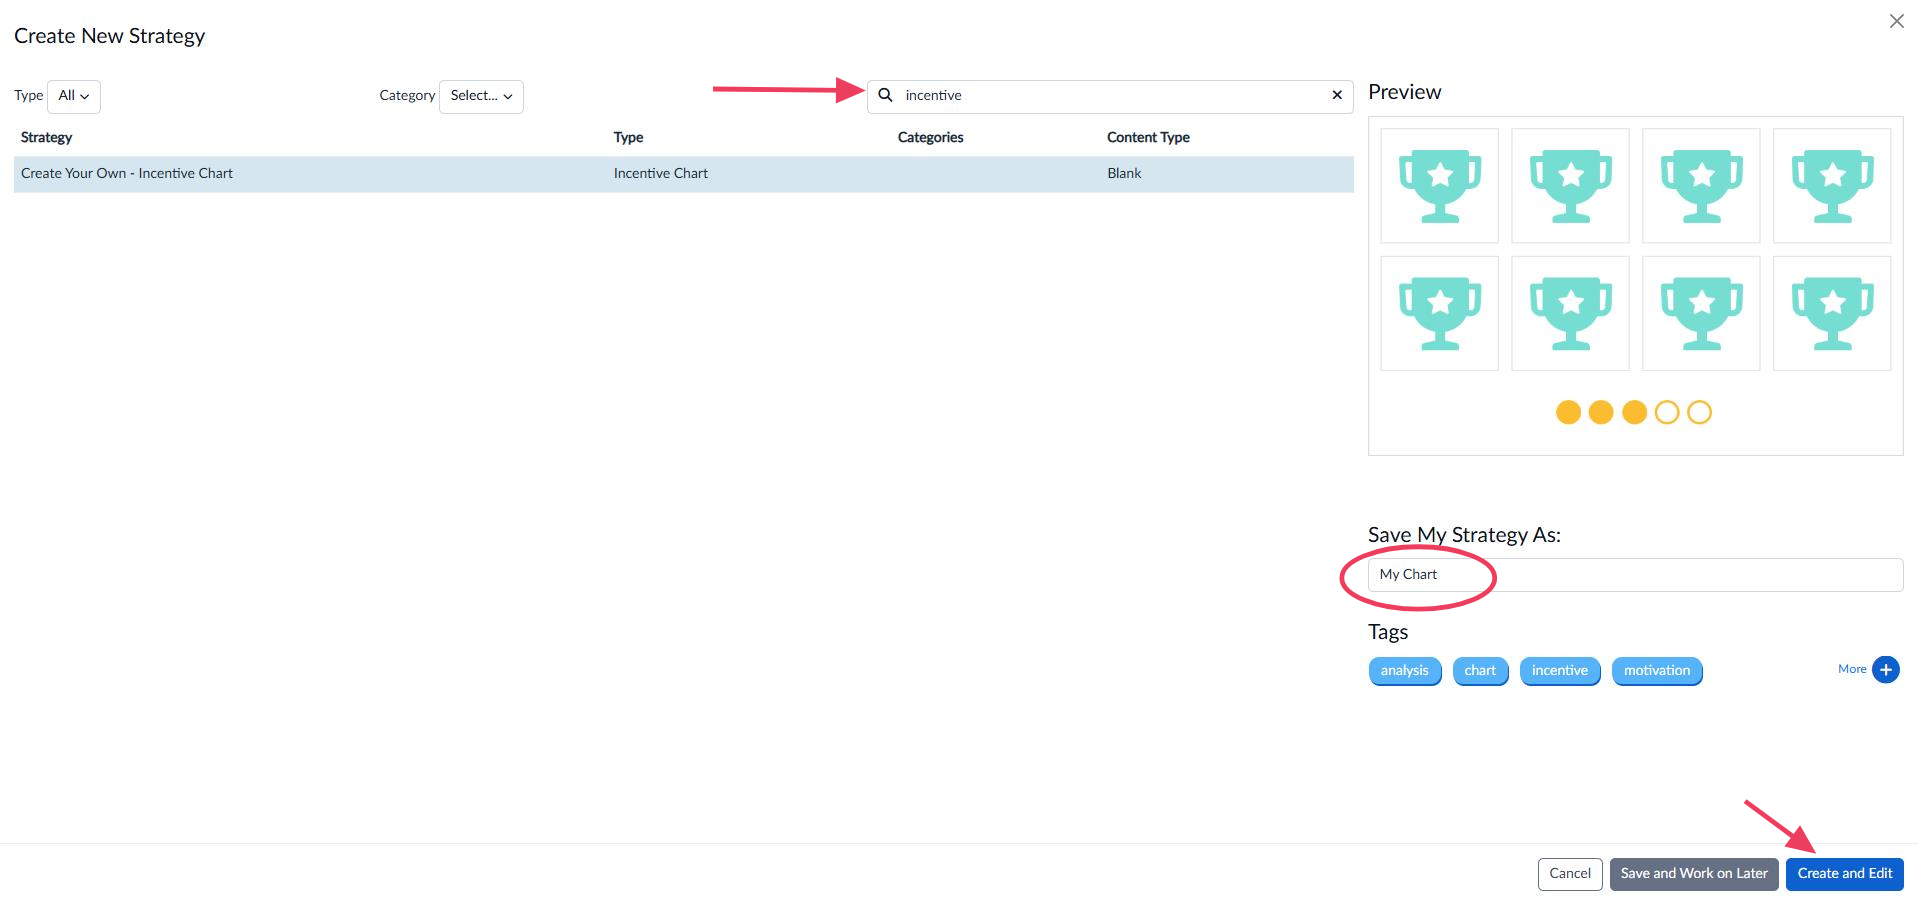Close the Create New Strategy dialog
This screenshot has height=899, width=1918.
[1896, 21]
